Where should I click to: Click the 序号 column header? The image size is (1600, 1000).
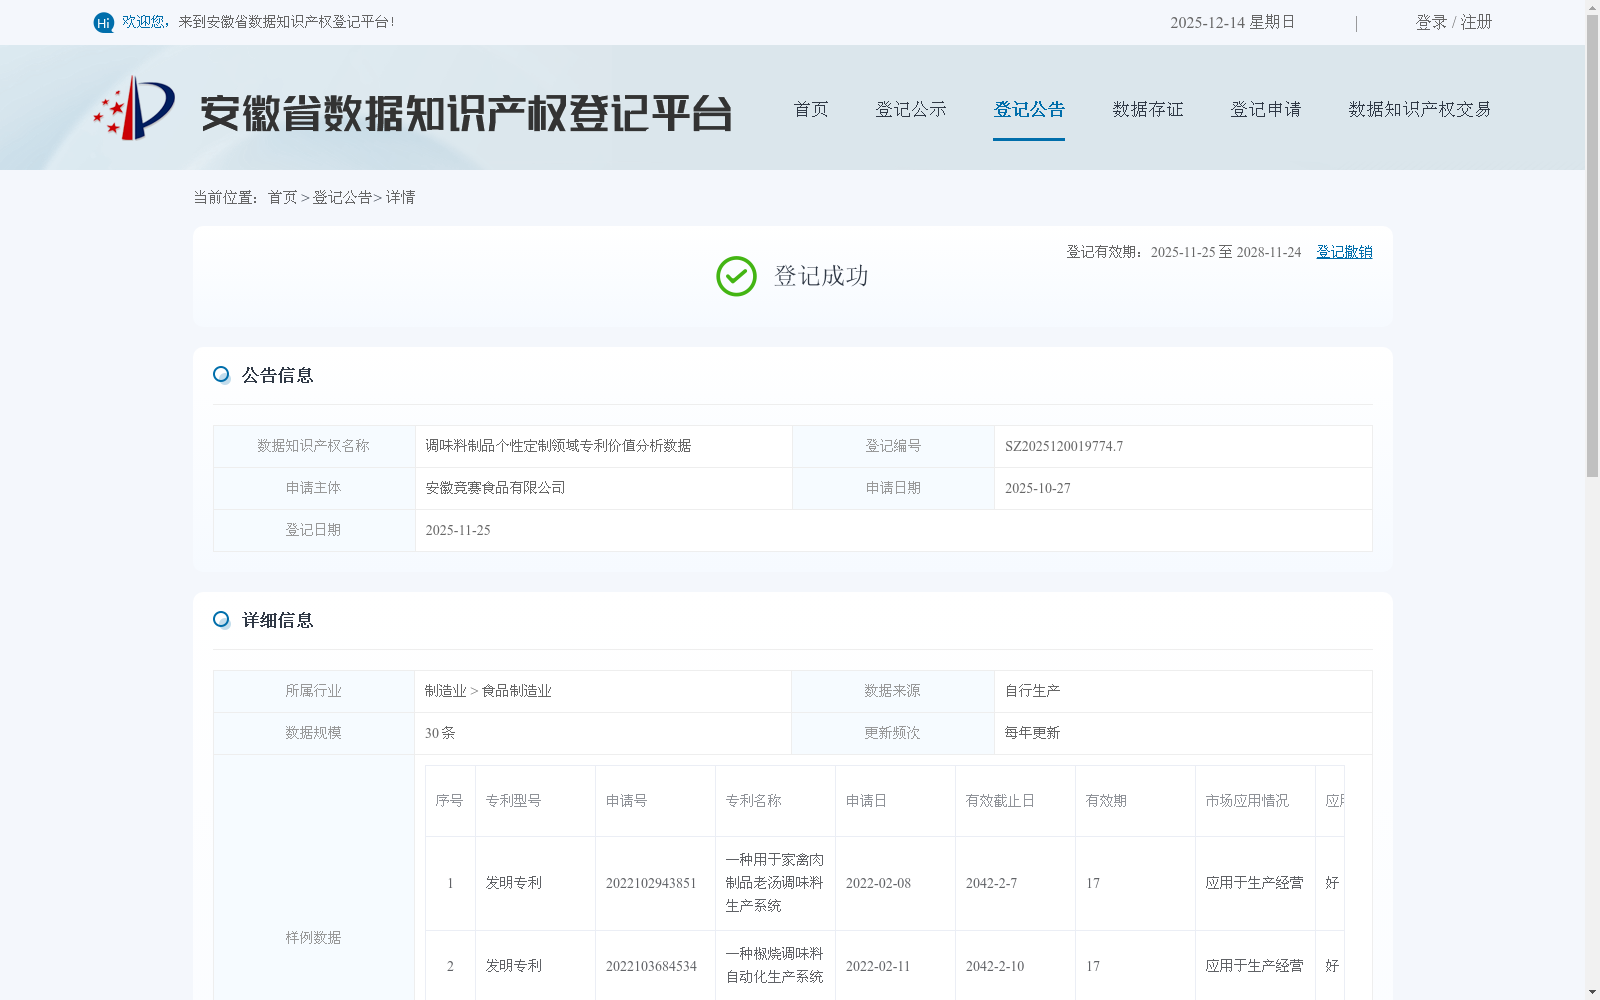click(449, 801)
